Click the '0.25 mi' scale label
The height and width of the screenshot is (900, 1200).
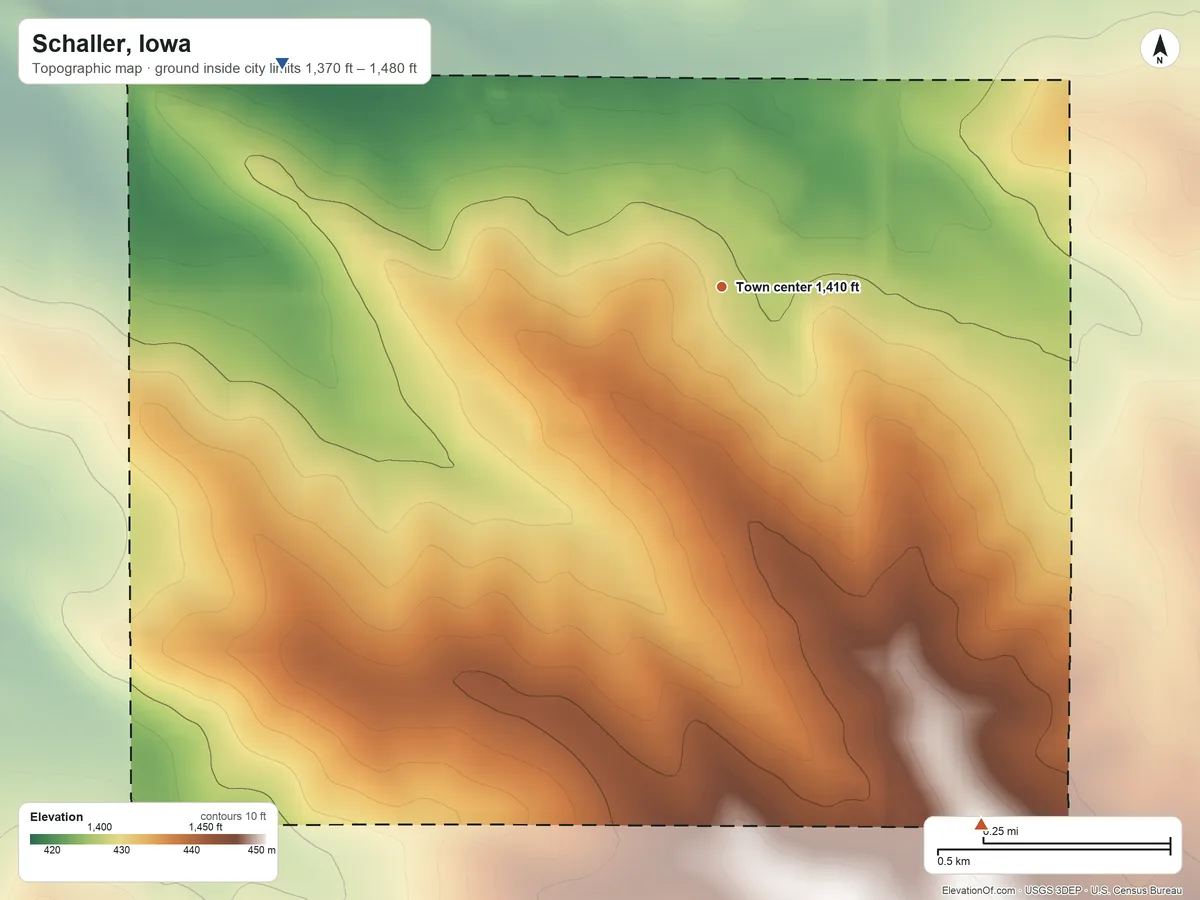pyautogui.click(x=1001, y=832)
